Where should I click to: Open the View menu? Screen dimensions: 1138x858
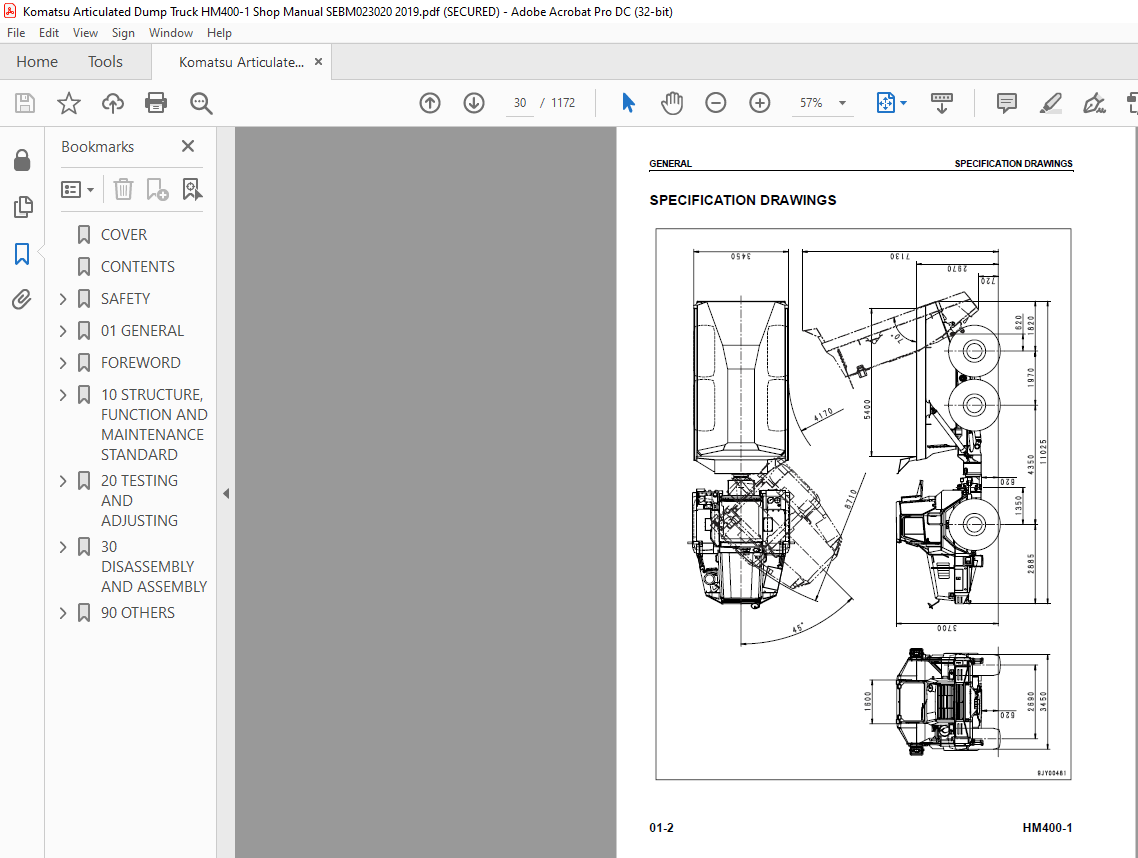[85, 33]
